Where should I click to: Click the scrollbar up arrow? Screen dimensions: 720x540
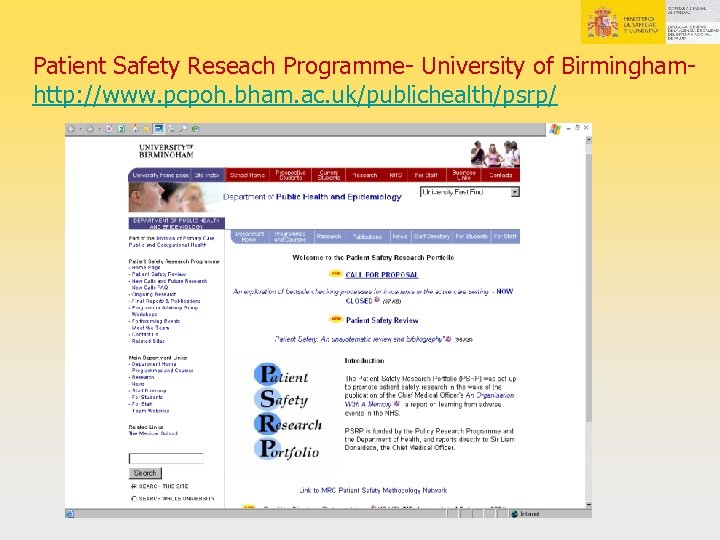pyautogui.click(x=589, y=139)
